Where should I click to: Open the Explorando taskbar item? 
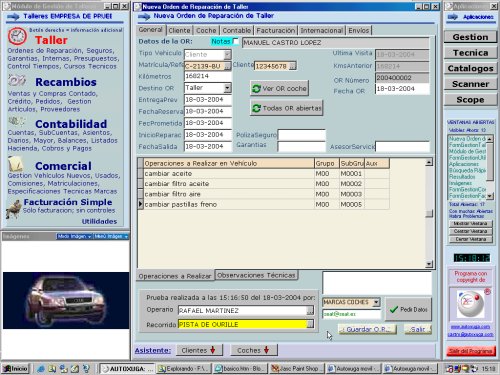184,368
